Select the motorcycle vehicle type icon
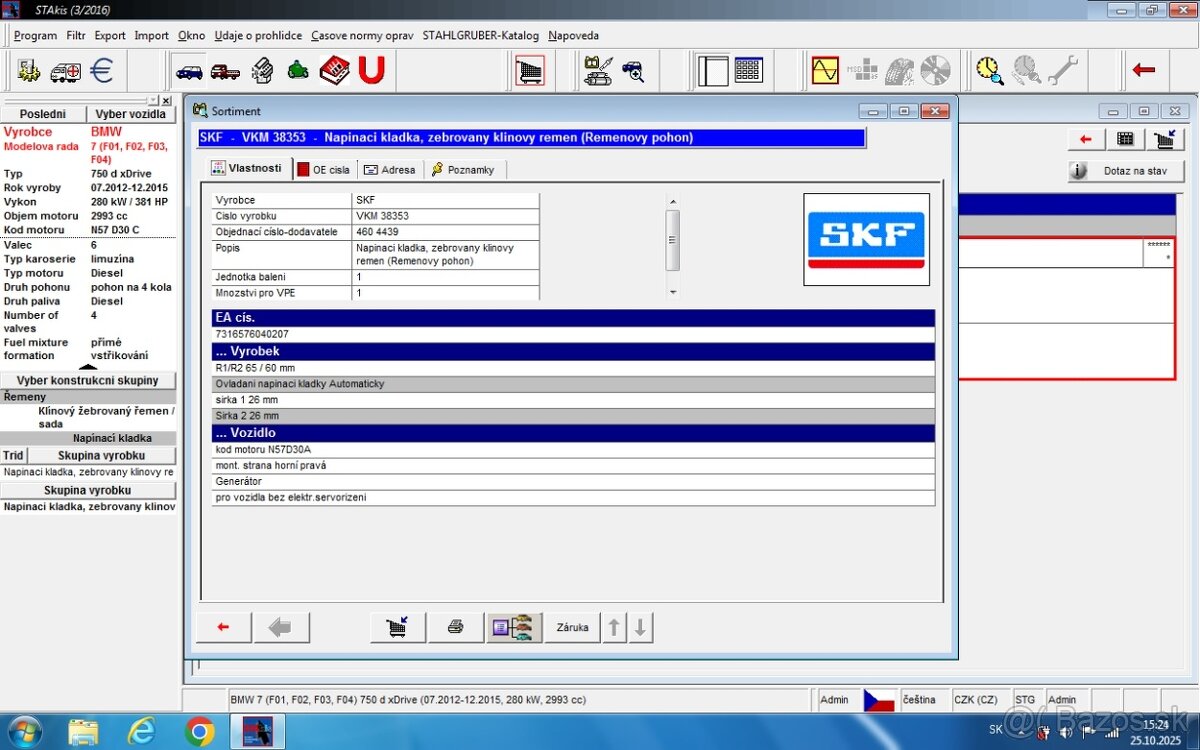Screen dimensions: 1200x750 click(x=298, y=71)
